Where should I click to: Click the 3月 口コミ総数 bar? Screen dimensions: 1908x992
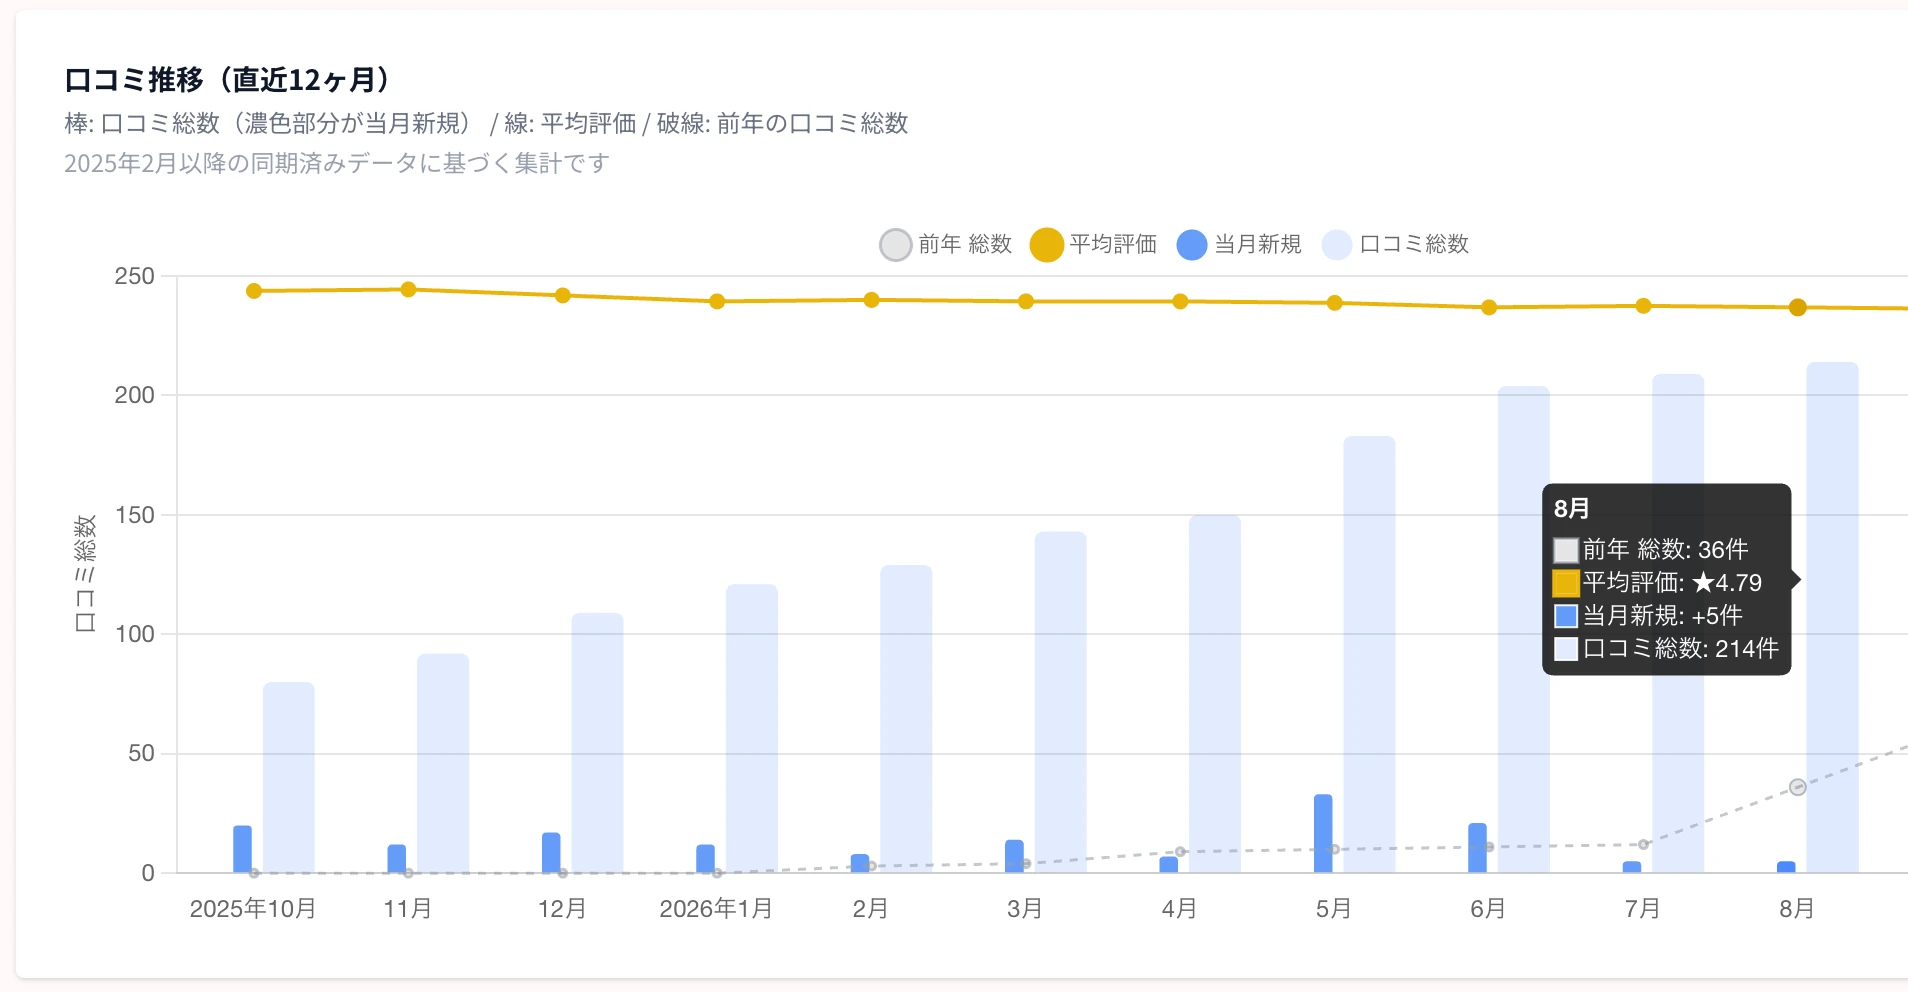pyautogui.click(x=1060, y=702)
